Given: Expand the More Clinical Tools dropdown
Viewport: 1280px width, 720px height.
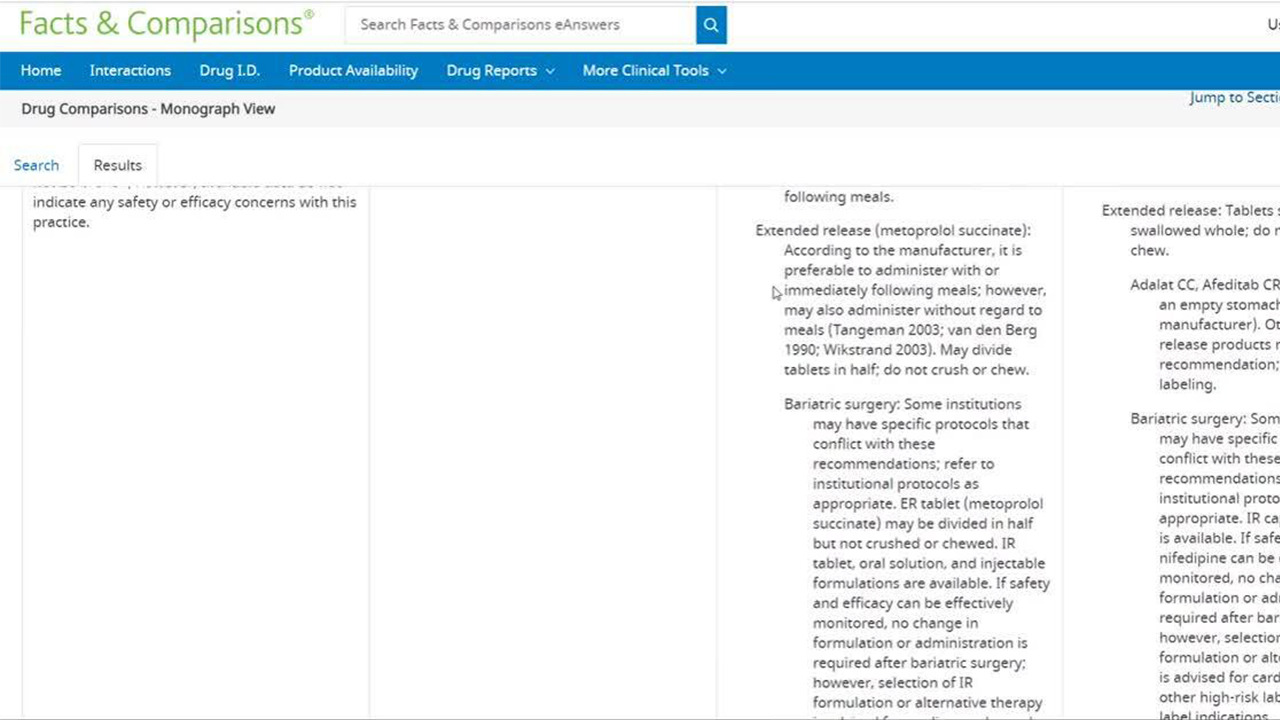Looking at the screenshot, I should coord(654,70).
